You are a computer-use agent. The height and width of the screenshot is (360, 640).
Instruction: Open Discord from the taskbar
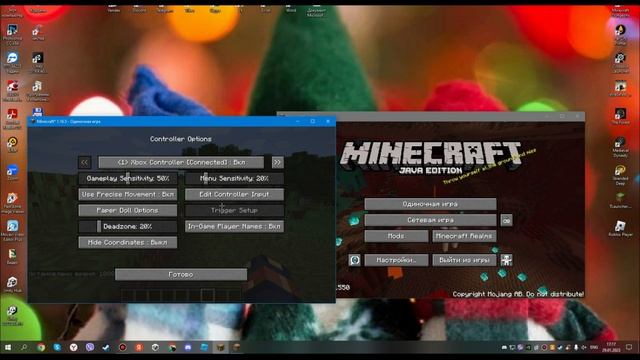point(188,347)
